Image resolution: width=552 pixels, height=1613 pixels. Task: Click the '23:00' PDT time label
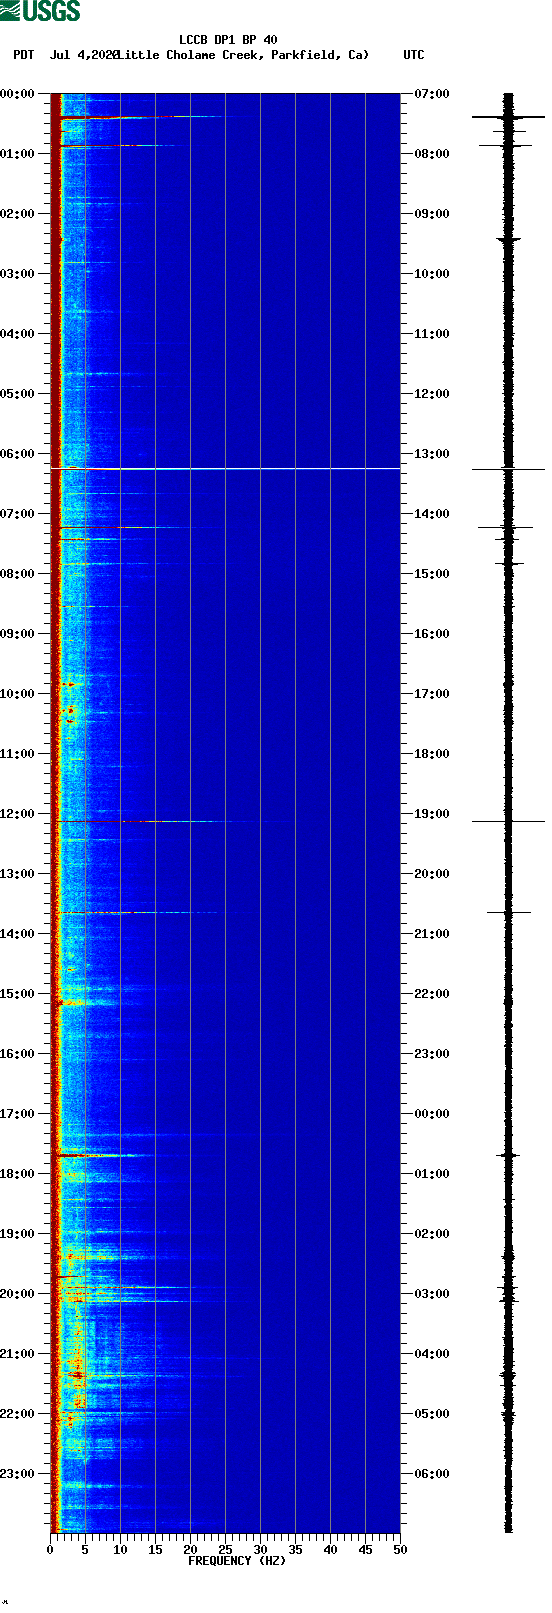point(18,1474)
